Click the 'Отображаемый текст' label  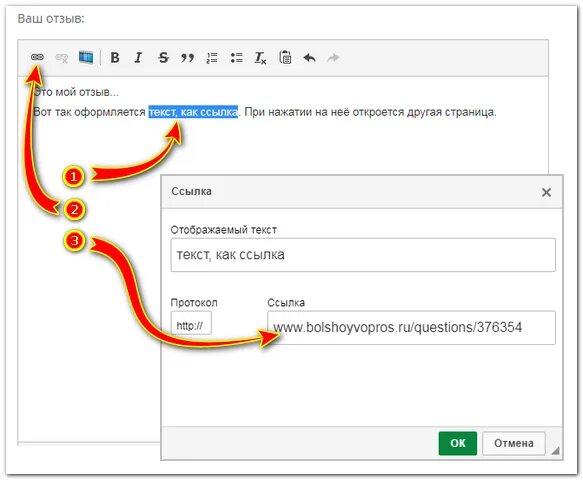pyautogui.click(x=223, y=230)
